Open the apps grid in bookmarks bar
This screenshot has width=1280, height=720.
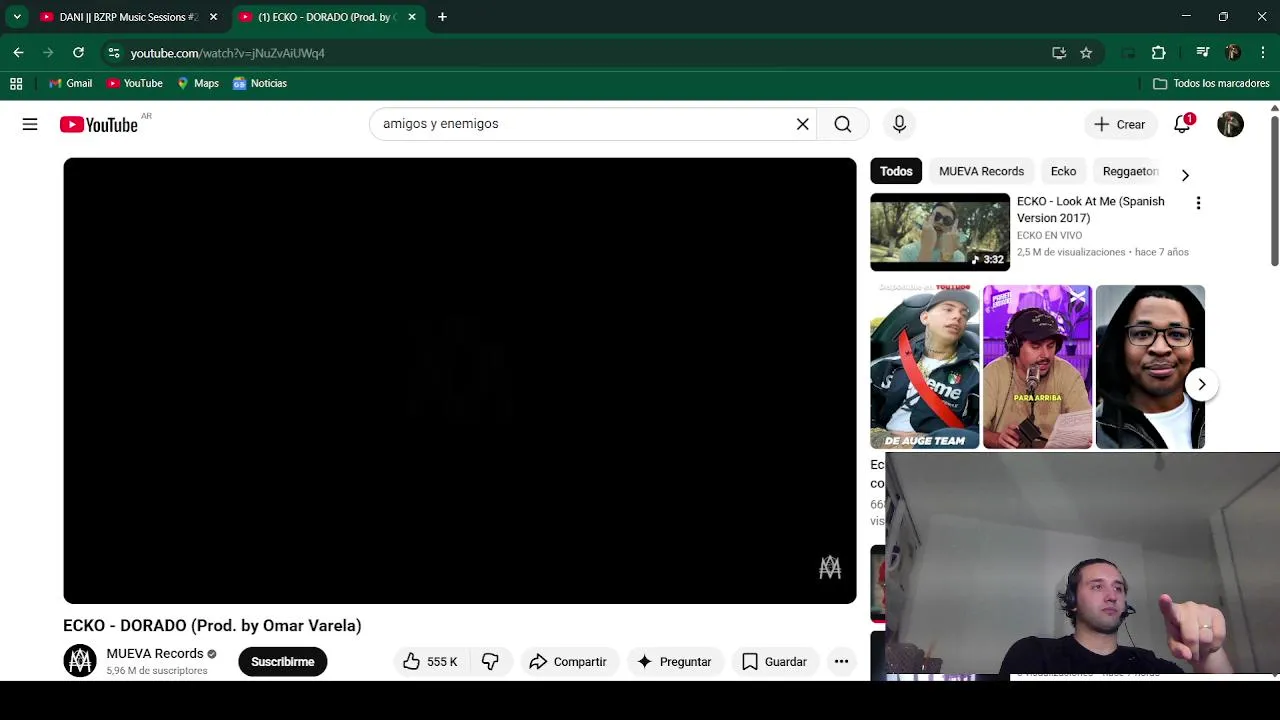coord(16,83)
